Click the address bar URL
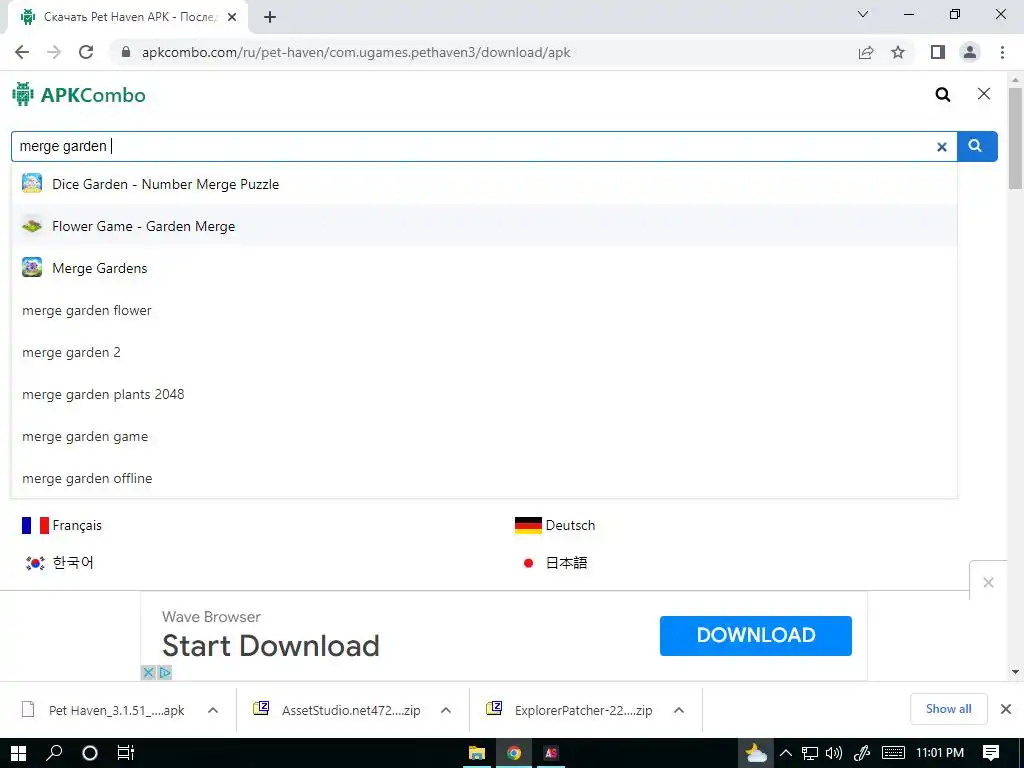This screenshot has height=768, width=1024. [356, 52]
